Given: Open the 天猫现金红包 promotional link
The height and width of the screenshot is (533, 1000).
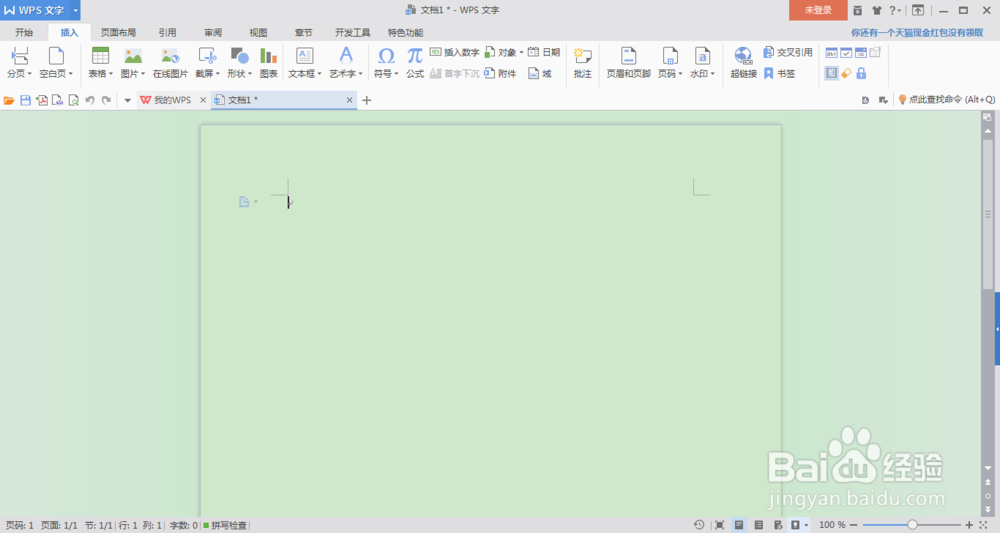Looking at the screenshot, I should (917, 33).
